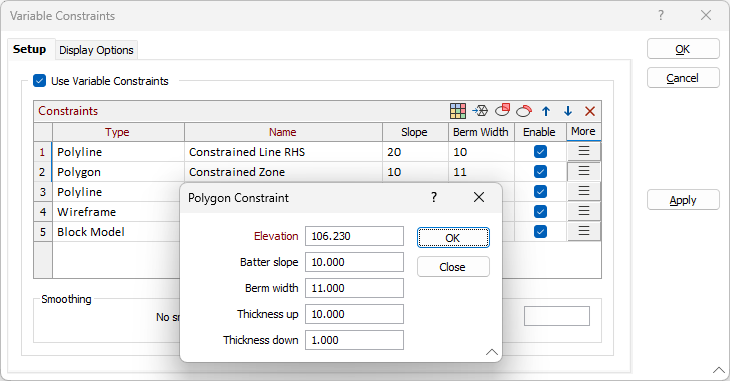
Task: Switch to the Display Options tab
Action: point(96,50)
